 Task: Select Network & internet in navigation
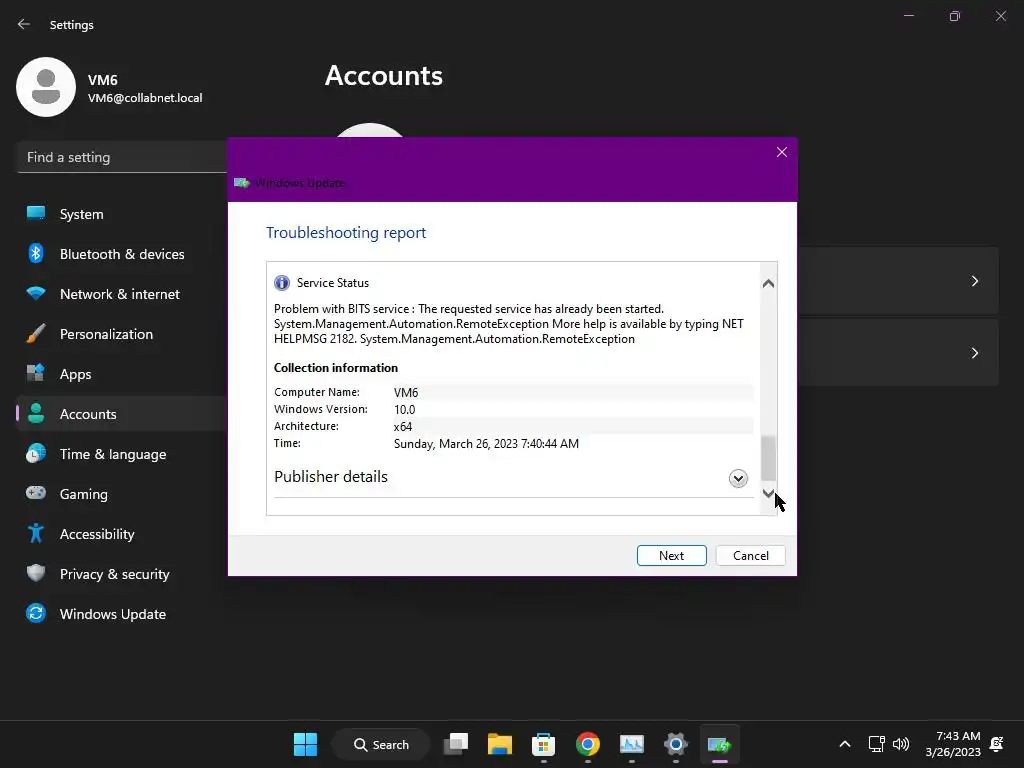(x=121, y=293)
